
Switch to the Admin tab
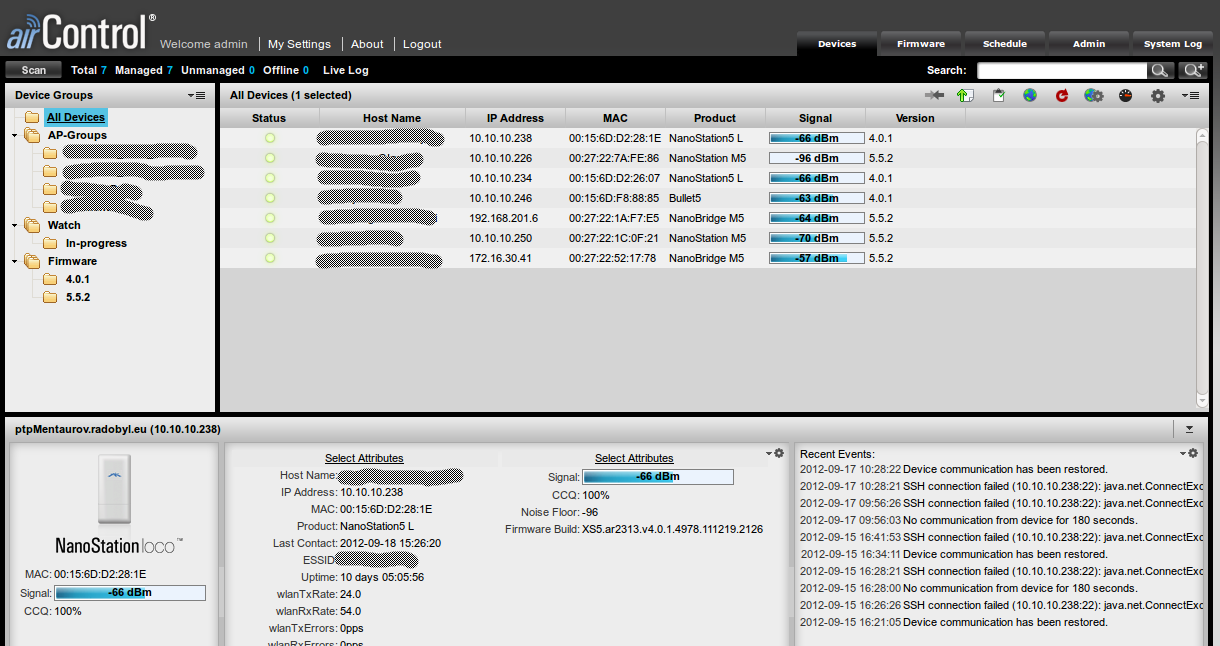click(1089, 43)
